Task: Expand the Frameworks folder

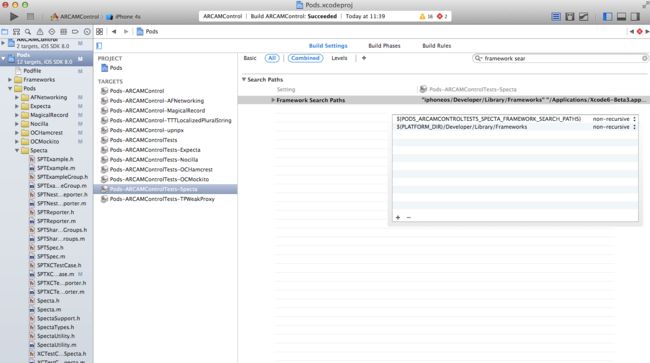Action: point(10,80)
